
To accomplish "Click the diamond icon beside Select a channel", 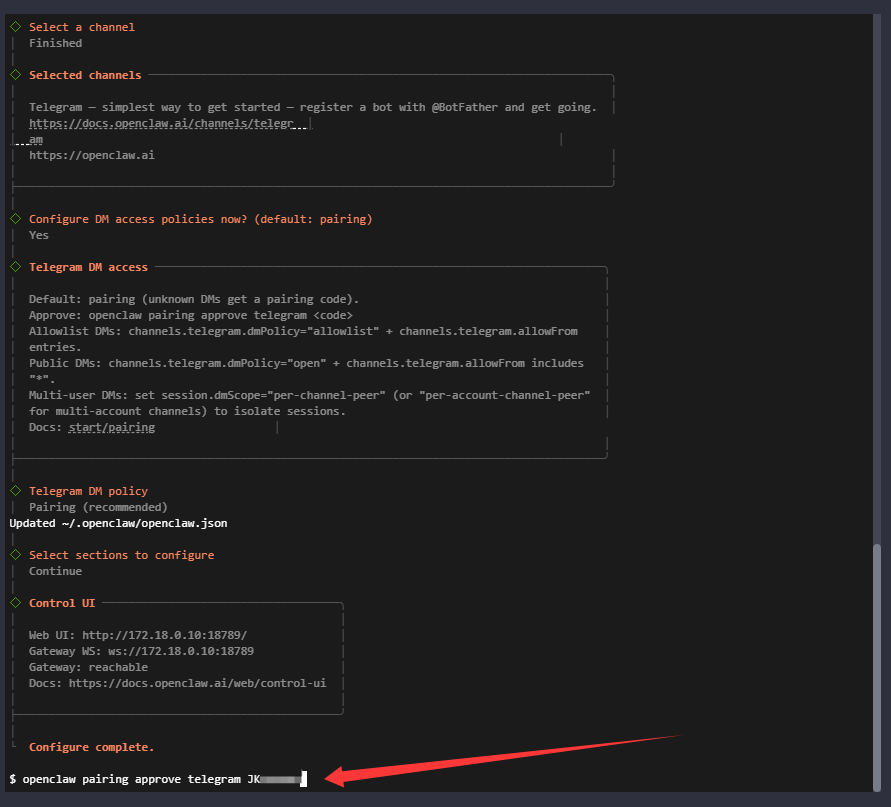I will 15,27.
